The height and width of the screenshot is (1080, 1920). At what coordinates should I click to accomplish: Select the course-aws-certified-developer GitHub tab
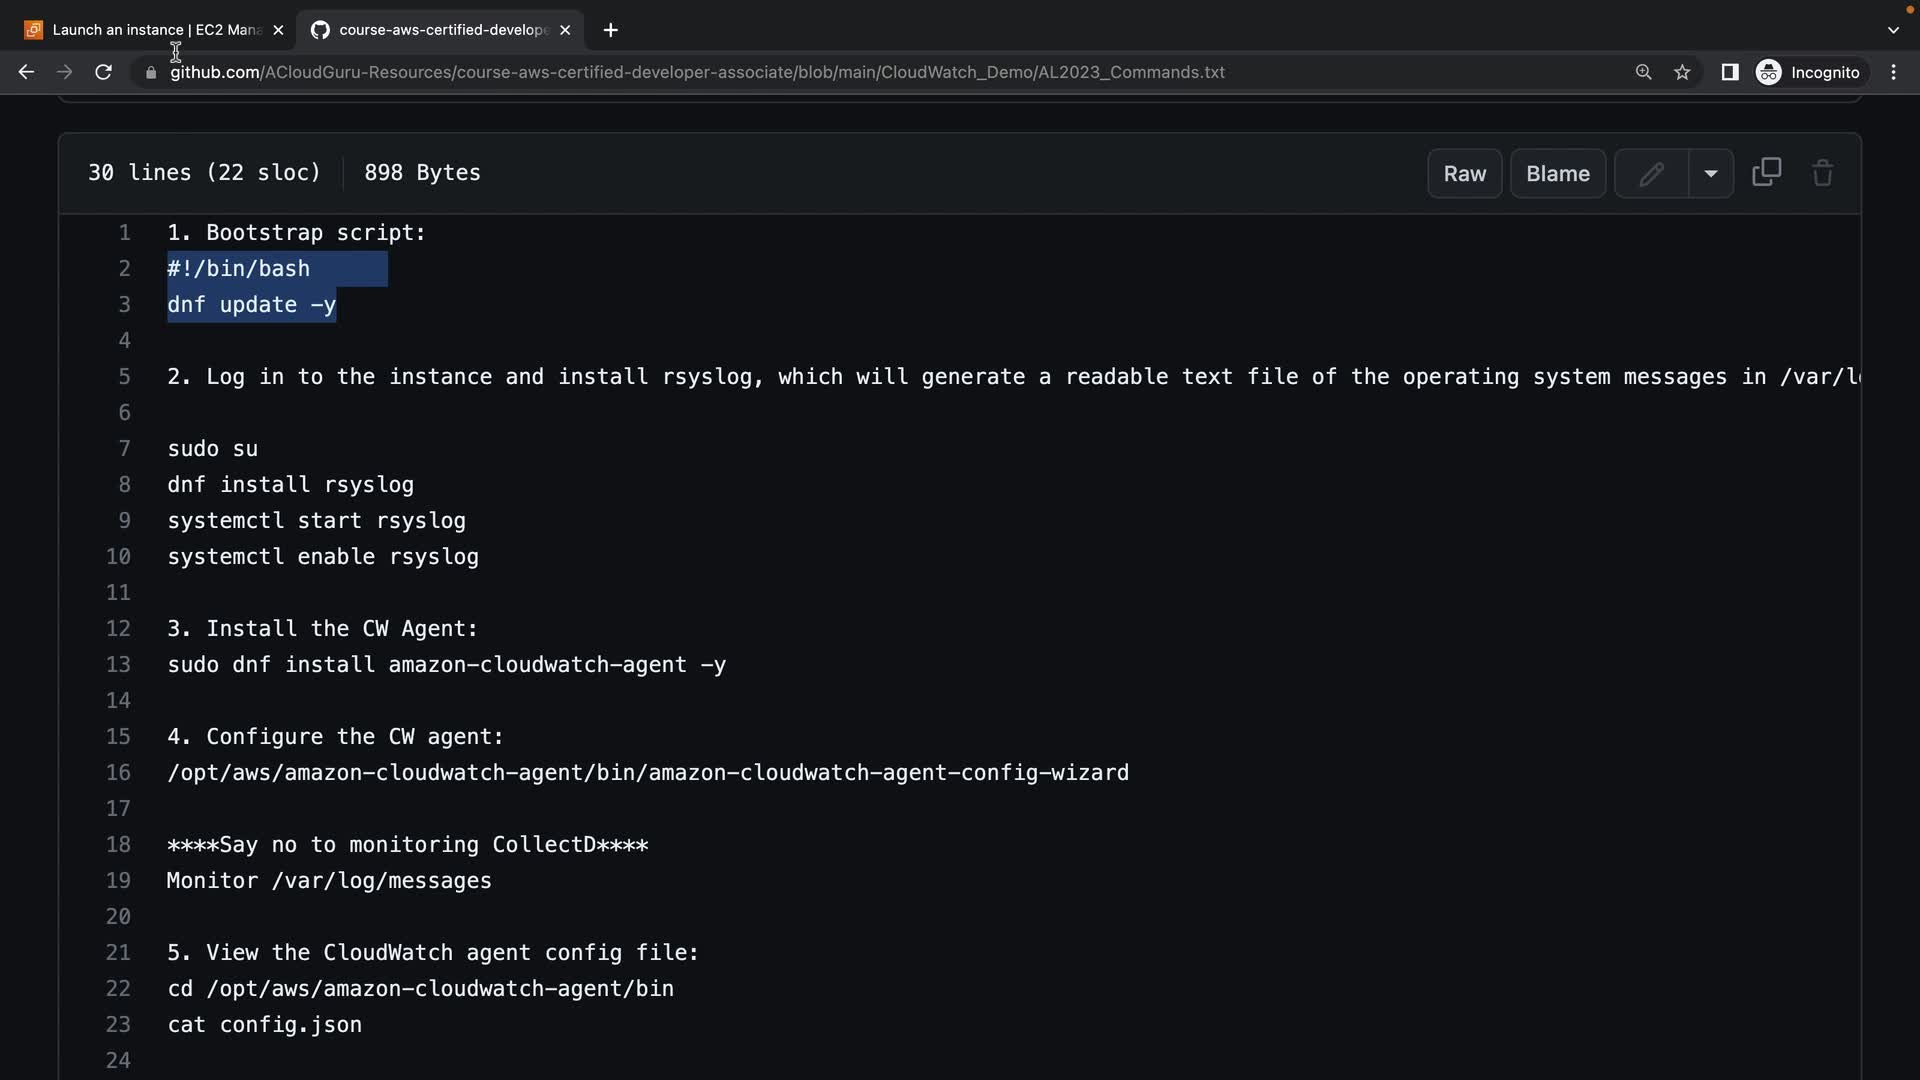440,30
